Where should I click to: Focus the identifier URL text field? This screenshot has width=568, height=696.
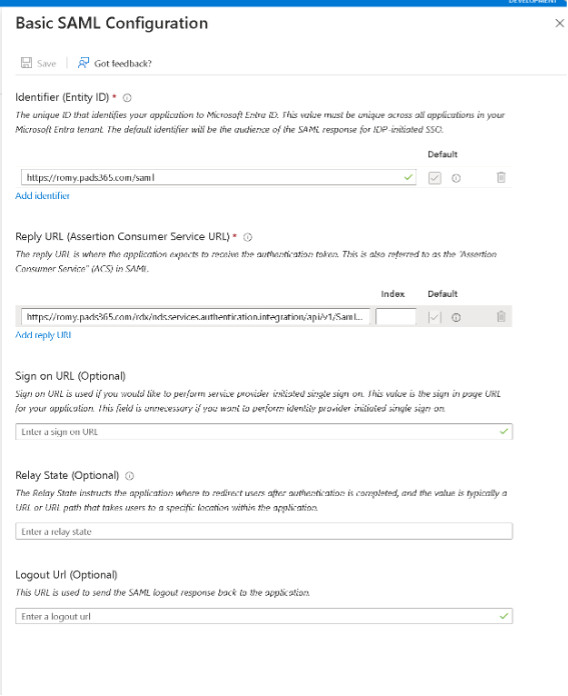point(218,178)
